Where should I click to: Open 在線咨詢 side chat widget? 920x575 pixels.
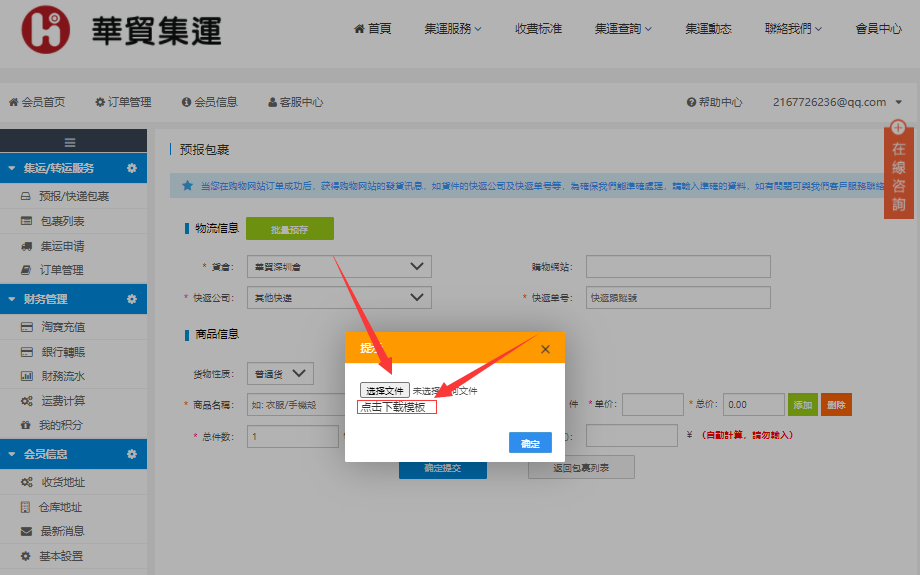click(898, 170)
